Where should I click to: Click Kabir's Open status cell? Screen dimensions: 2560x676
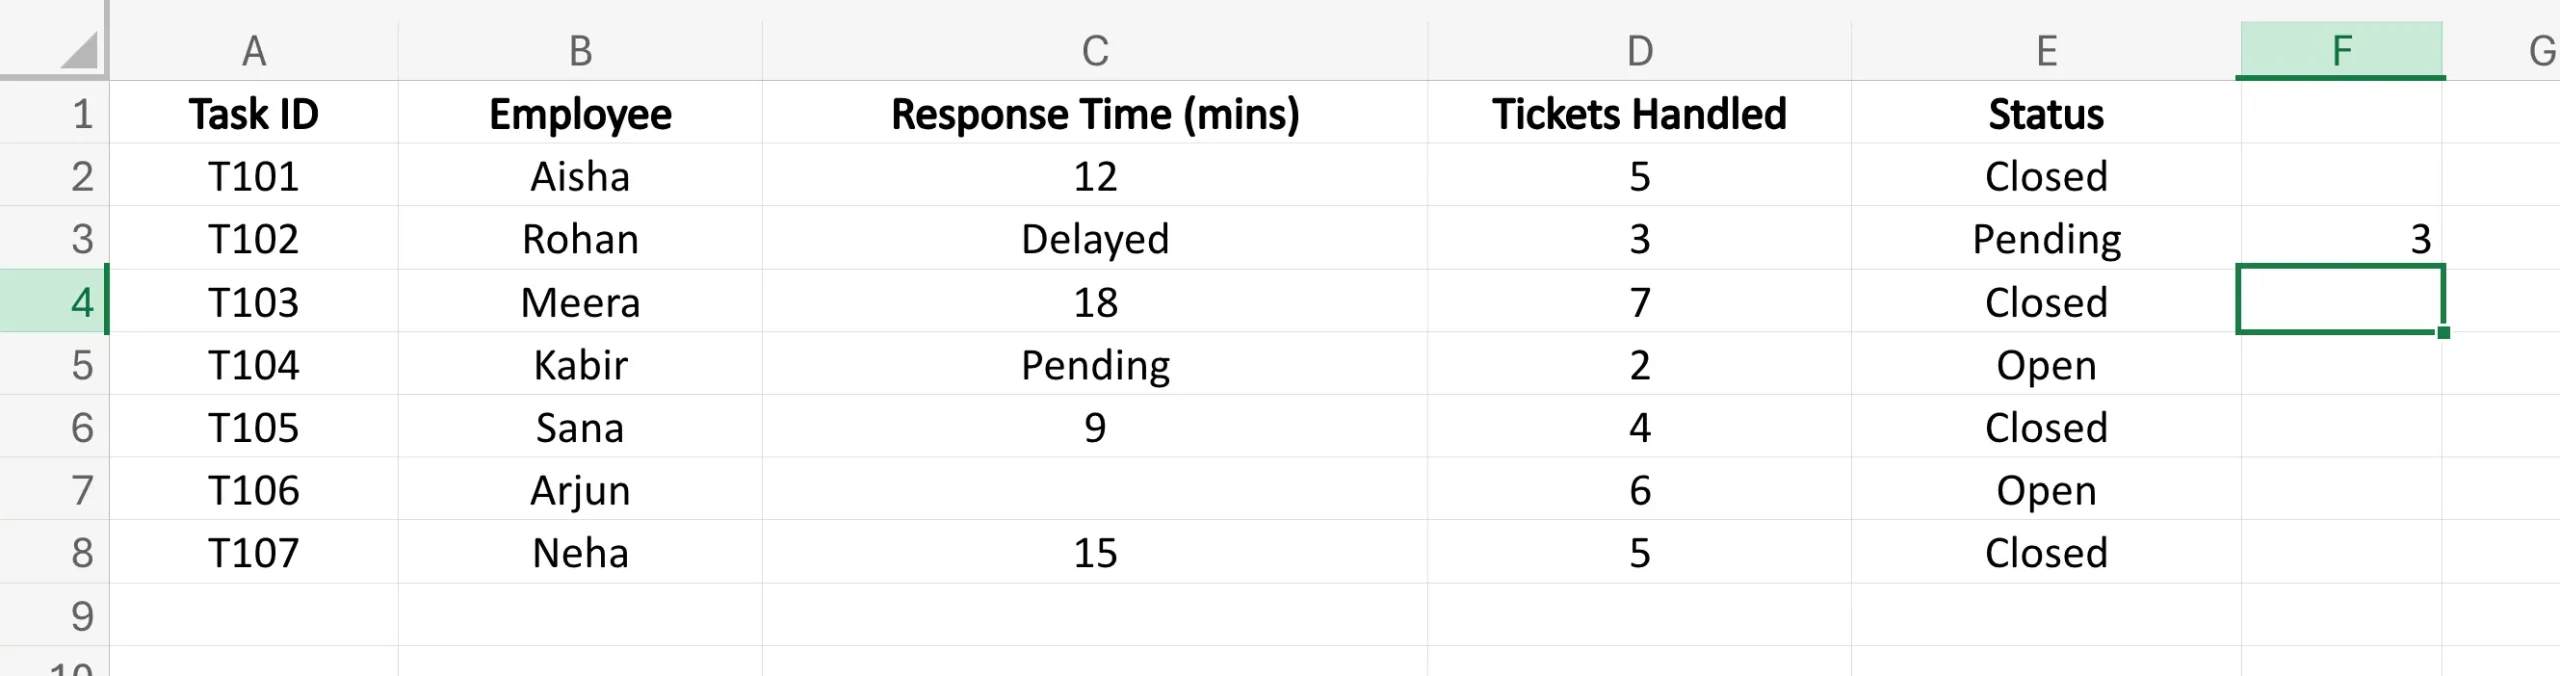(x=2046, y=365)
